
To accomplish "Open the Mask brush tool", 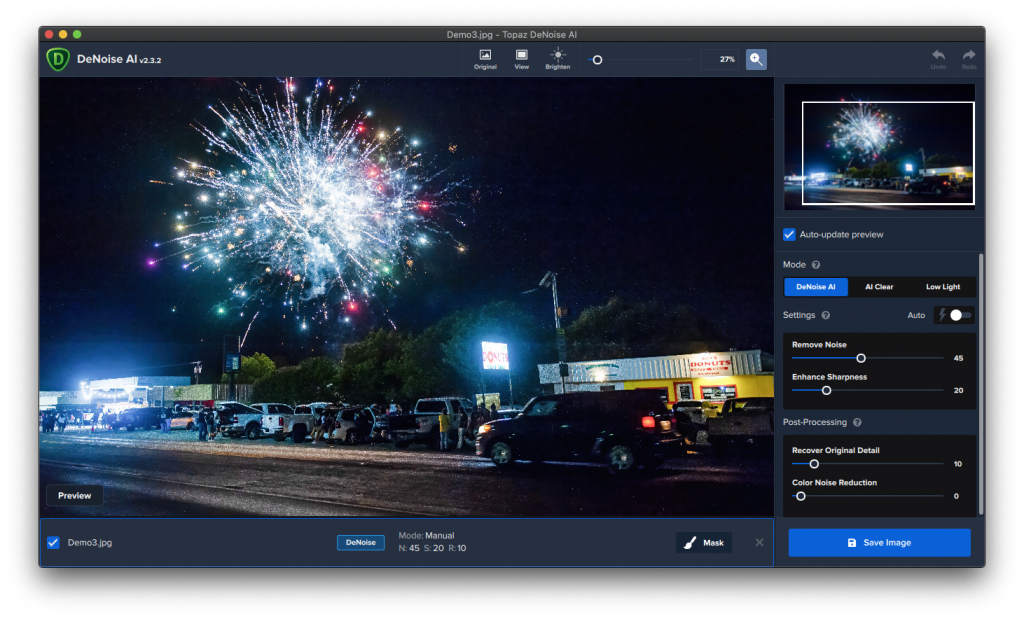I will [703, 543].
